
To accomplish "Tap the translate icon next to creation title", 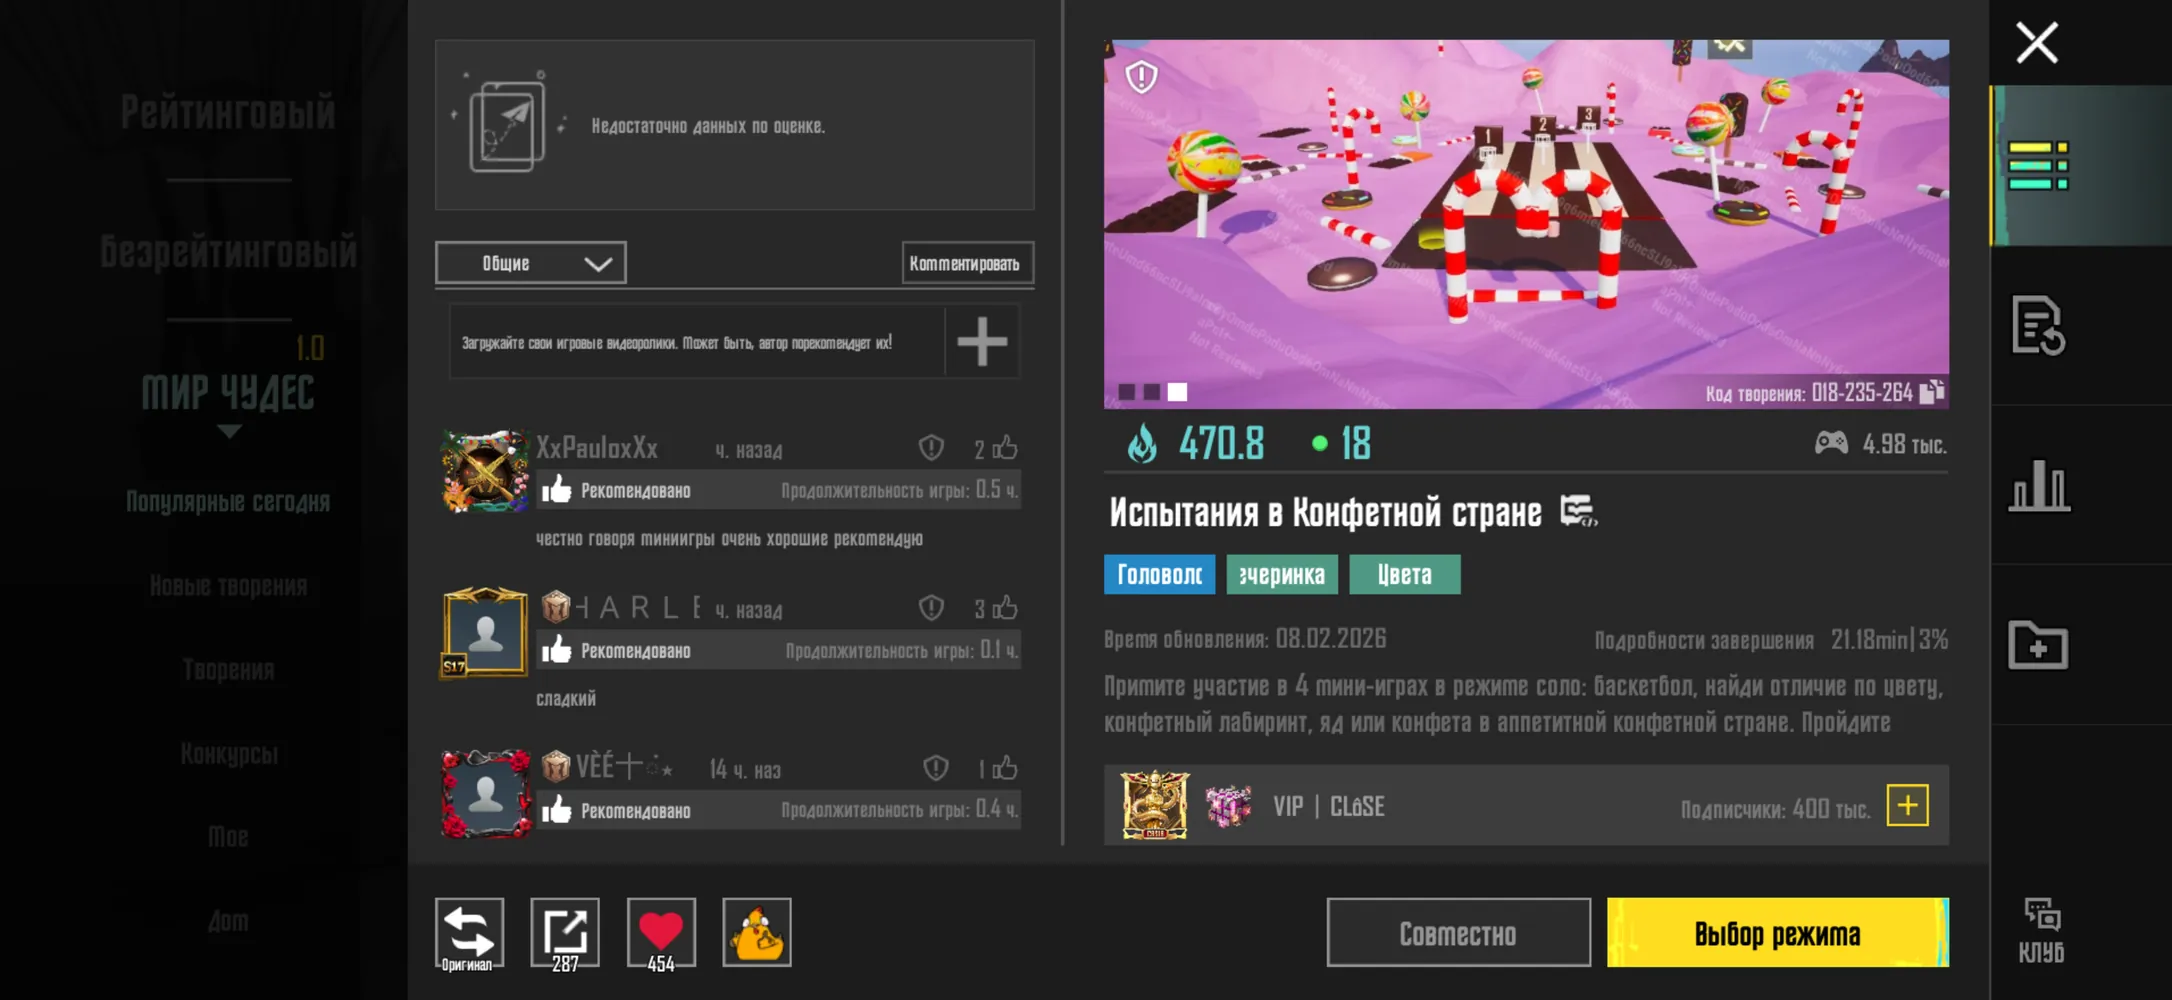I will pyautogui.click(x=1578, y=511).
